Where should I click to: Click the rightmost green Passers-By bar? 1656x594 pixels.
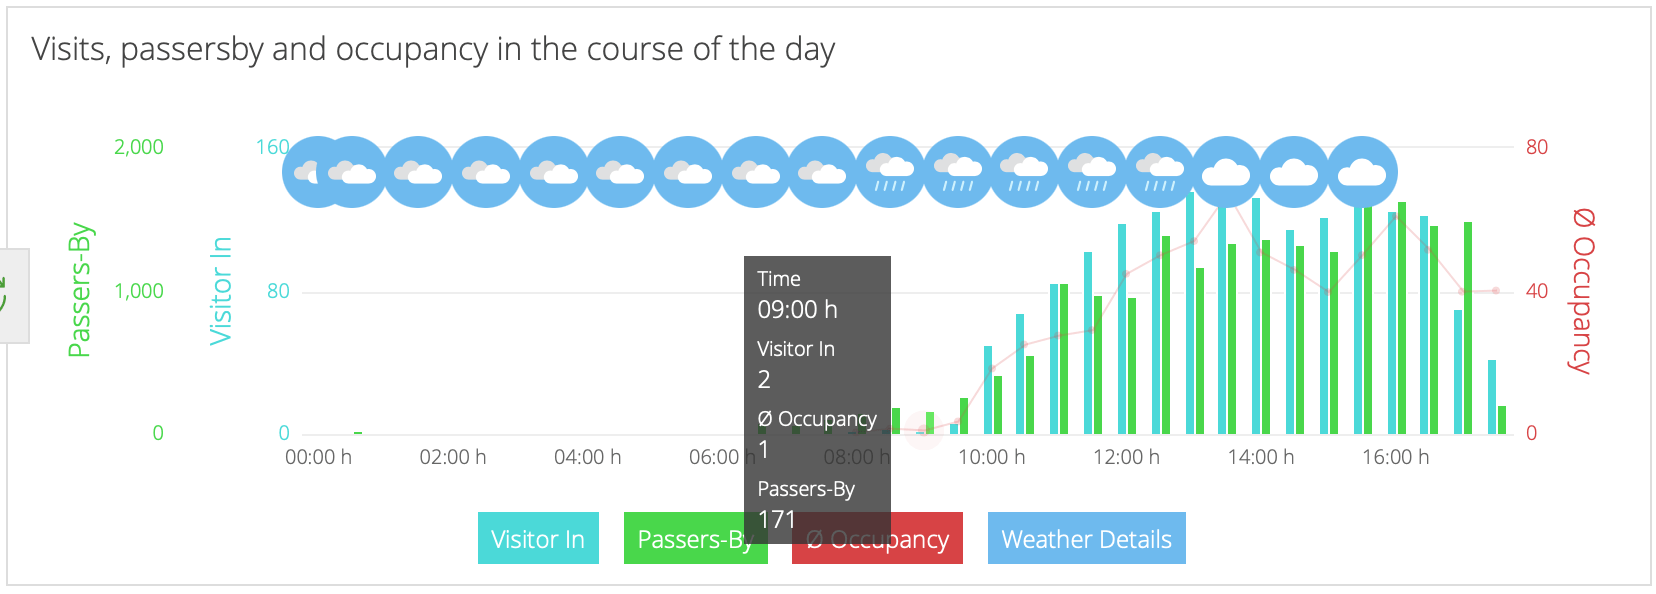pyautogui.click(x=1502, y=420)
